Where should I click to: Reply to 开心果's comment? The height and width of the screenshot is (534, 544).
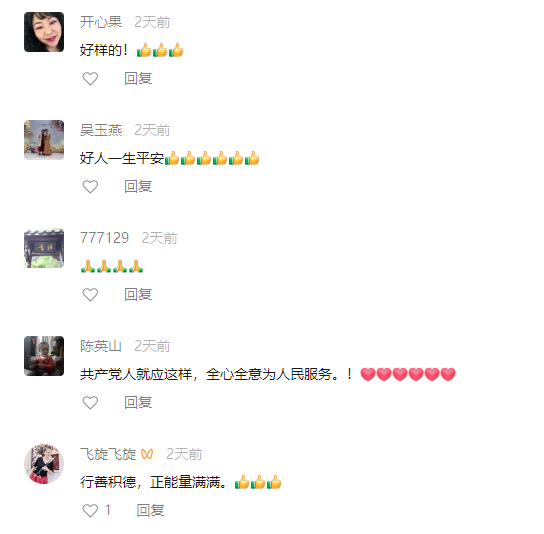click(x=138, y=78)
